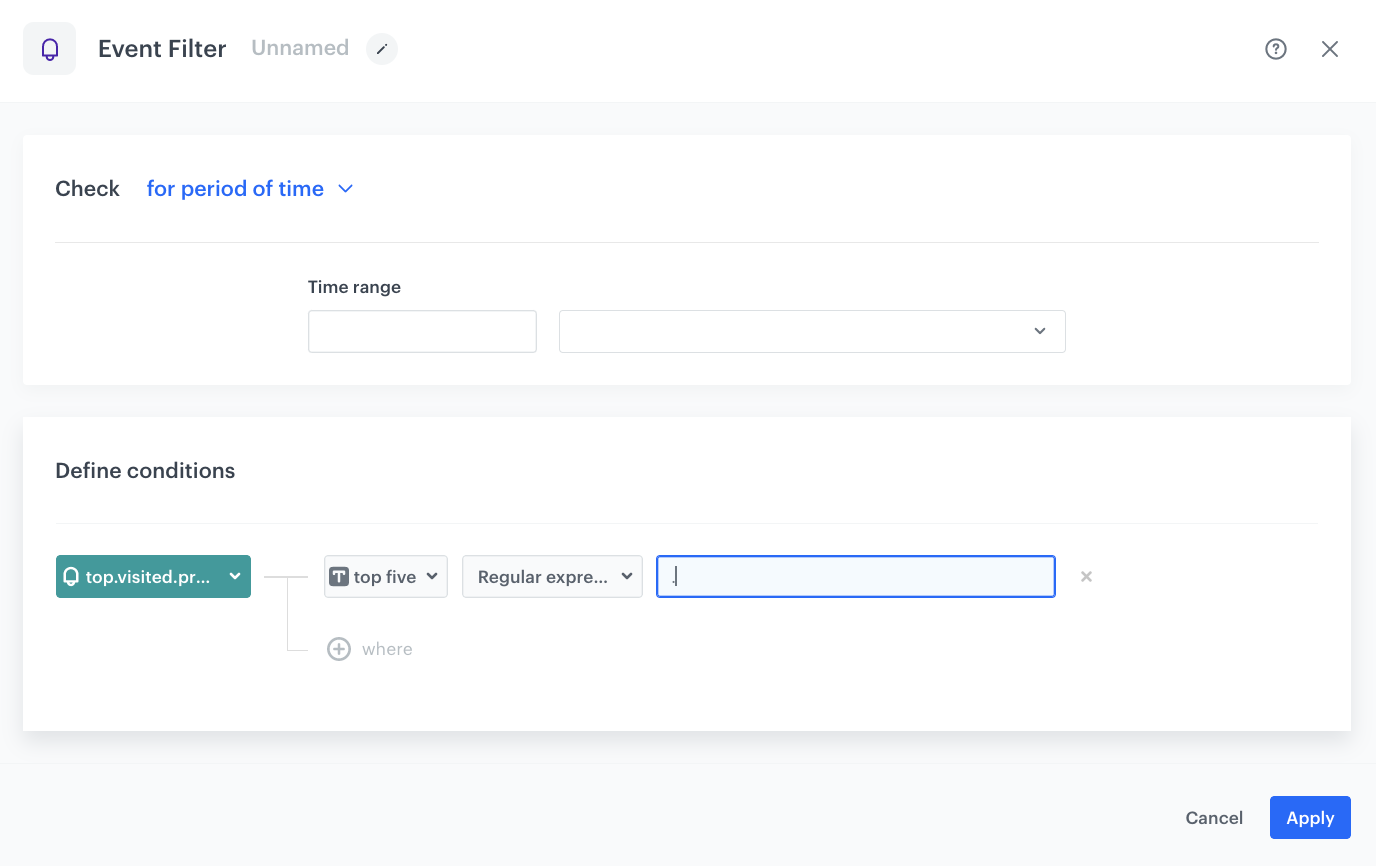Click the T type icon inside the top five selector

341,576
